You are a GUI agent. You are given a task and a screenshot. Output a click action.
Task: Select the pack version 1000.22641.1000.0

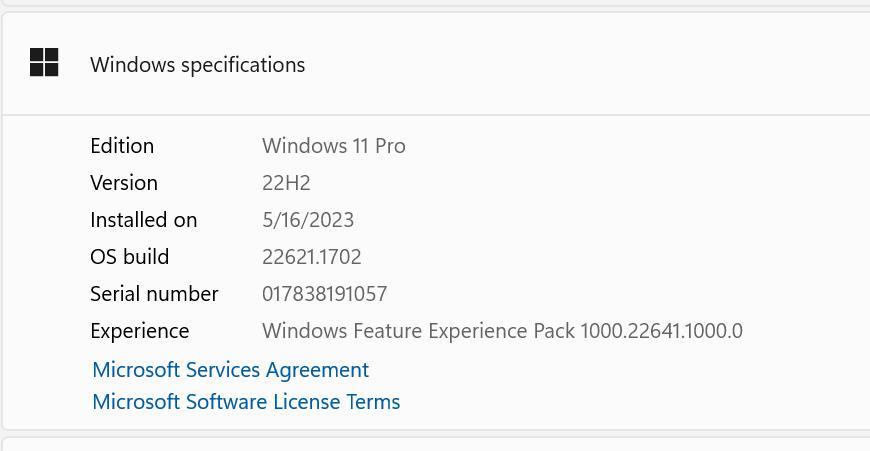click(x=661, y=331)
